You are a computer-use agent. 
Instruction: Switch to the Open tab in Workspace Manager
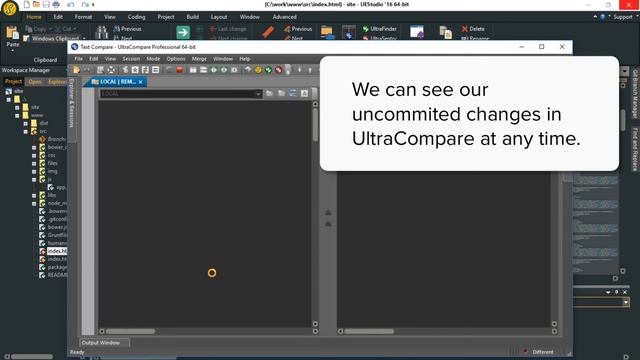click(35, 81)
